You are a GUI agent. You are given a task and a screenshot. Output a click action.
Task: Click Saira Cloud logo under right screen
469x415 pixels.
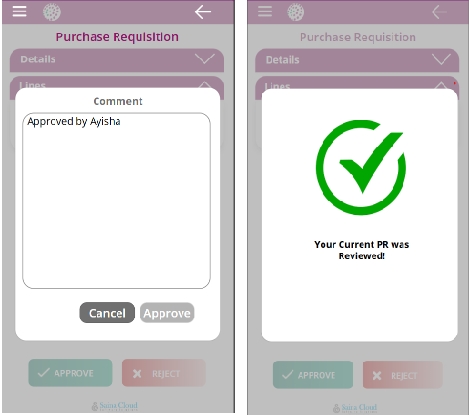tap(355, 408)
